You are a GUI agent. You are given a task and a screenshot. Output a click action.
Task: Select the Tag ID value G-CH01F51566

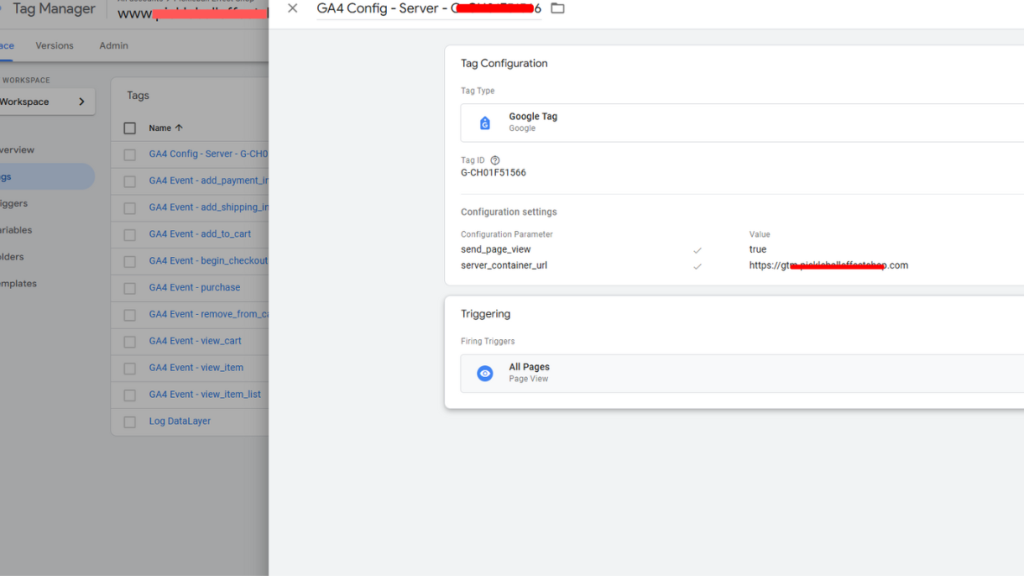(493, 172)
